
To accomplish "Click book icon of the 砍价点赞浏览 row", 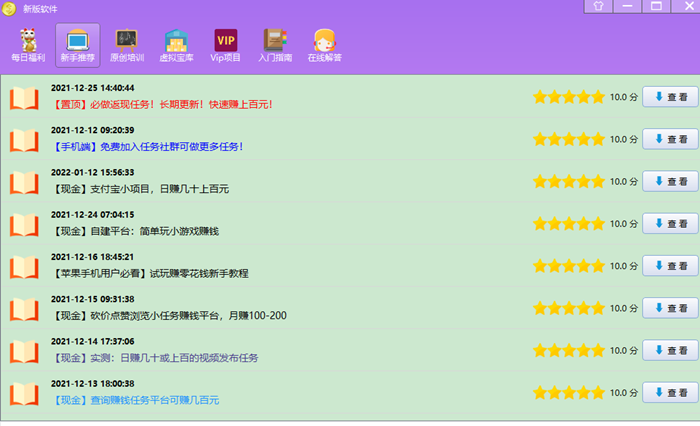I will [x=24, y=309].
